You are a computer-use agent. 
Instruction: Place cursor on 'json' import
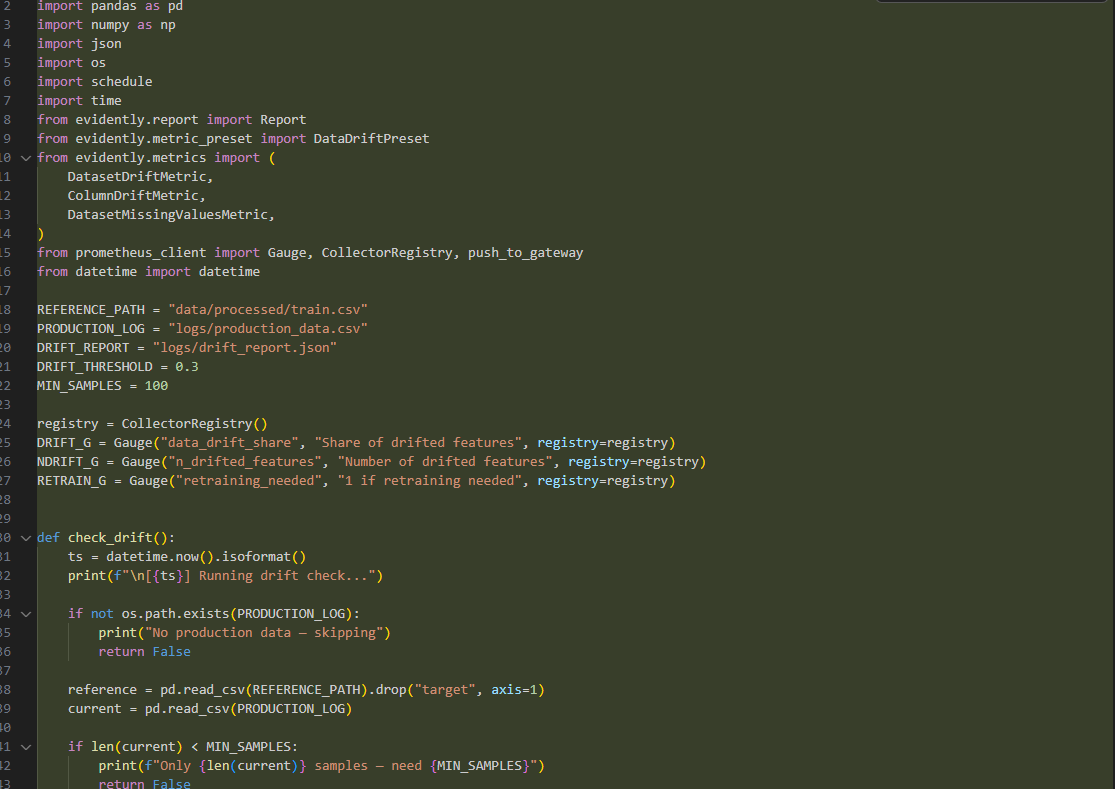point(106,44)
